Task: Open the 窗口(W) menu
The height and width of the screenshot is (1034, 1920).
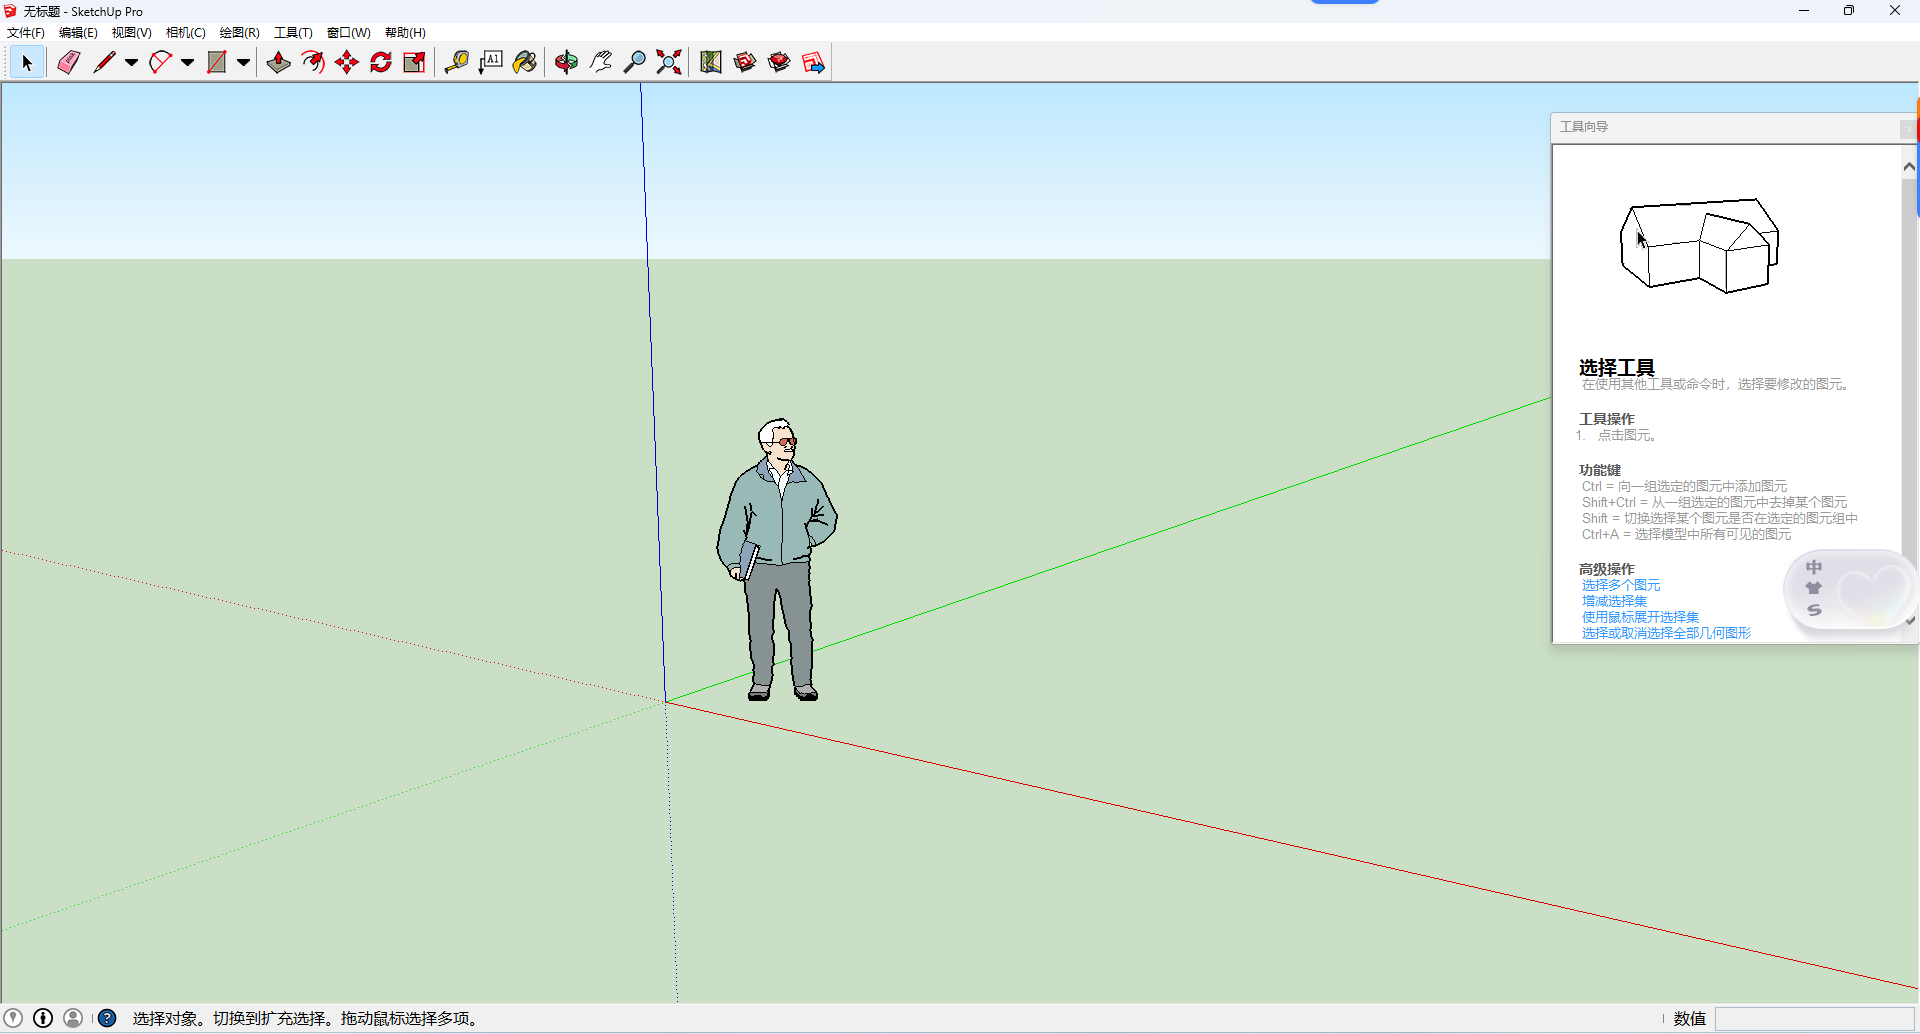Action: coord(348,32)
